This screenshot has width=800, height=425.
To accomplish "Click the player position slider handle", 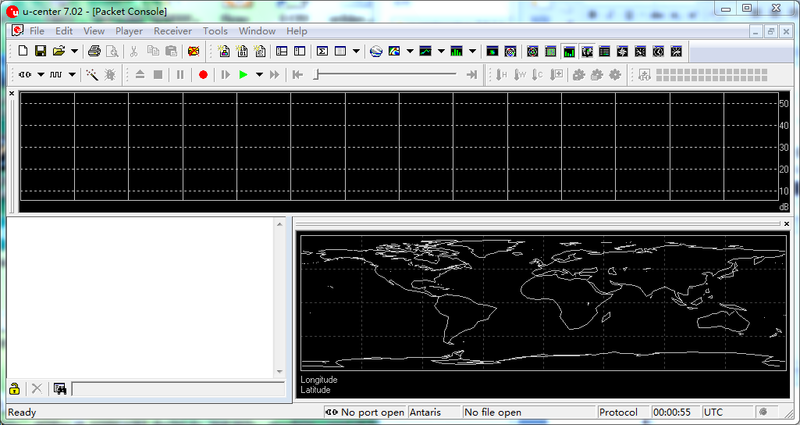I will [316, 75].
